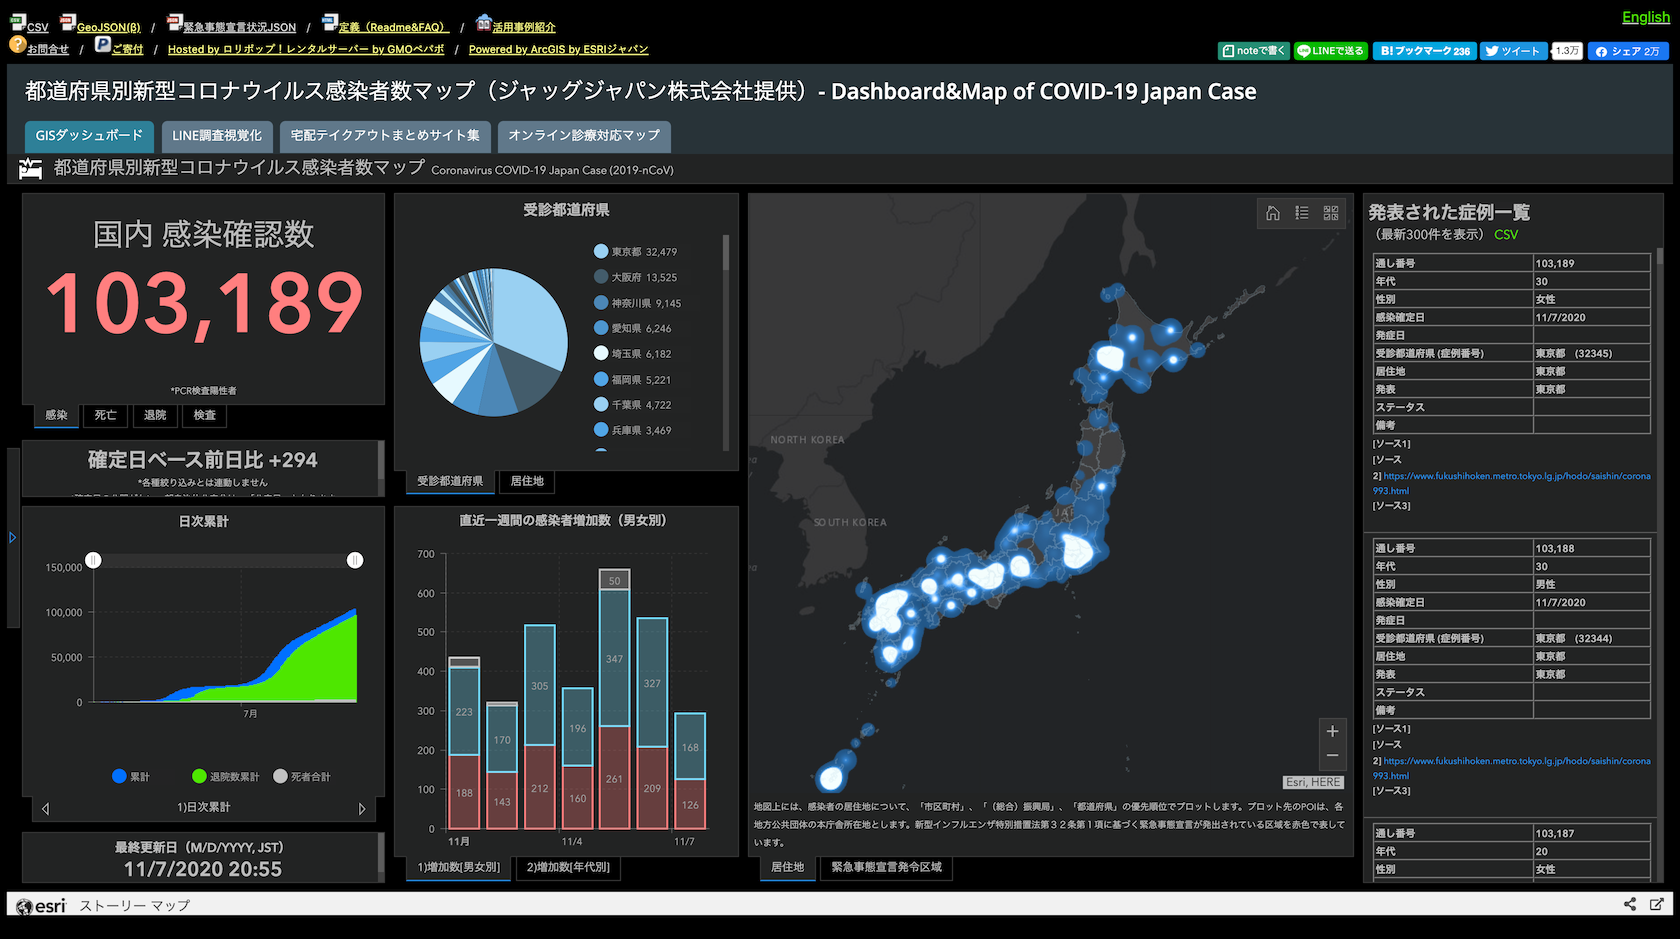
Task: Open the basemap gallery grid icon
Action: tap(1330, 213)
